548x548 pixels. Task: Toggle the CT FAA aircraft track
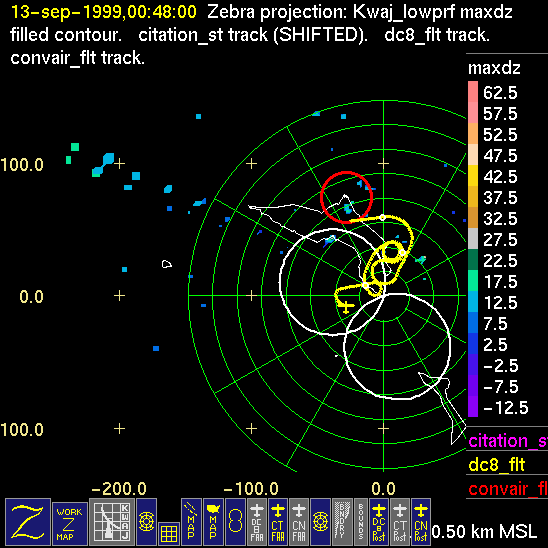click(278, 522)
